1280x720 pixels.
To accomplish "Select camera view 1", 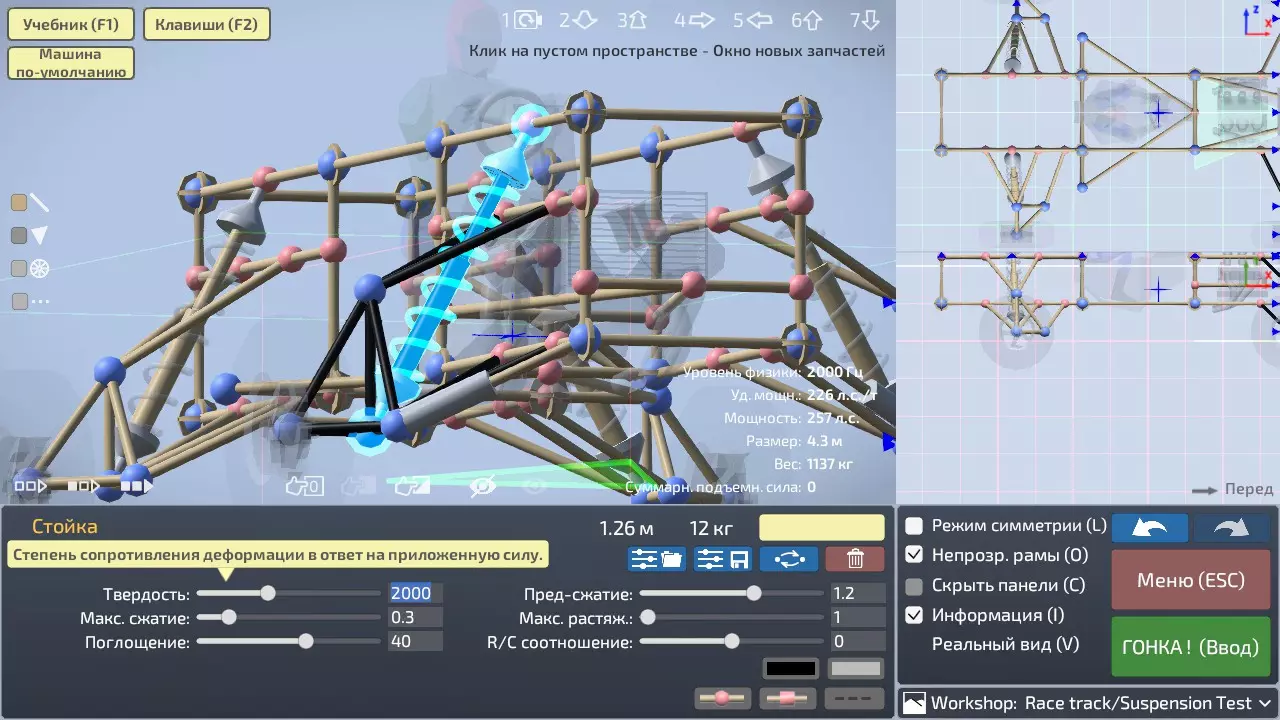I will coord(521,20).
